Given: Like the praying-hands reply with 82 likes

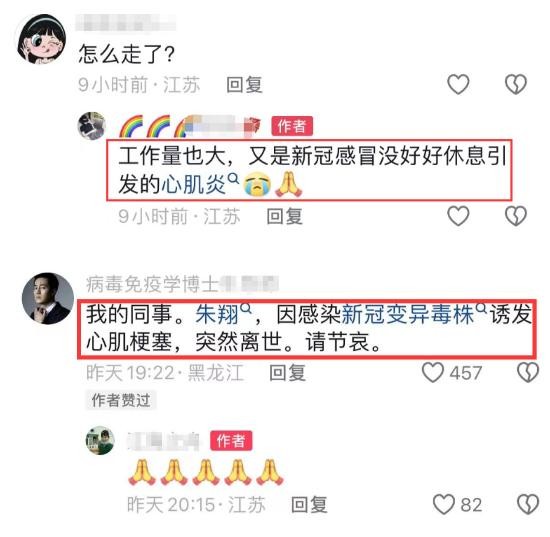Looking at the screenshot, I should (x=457, y=504).
